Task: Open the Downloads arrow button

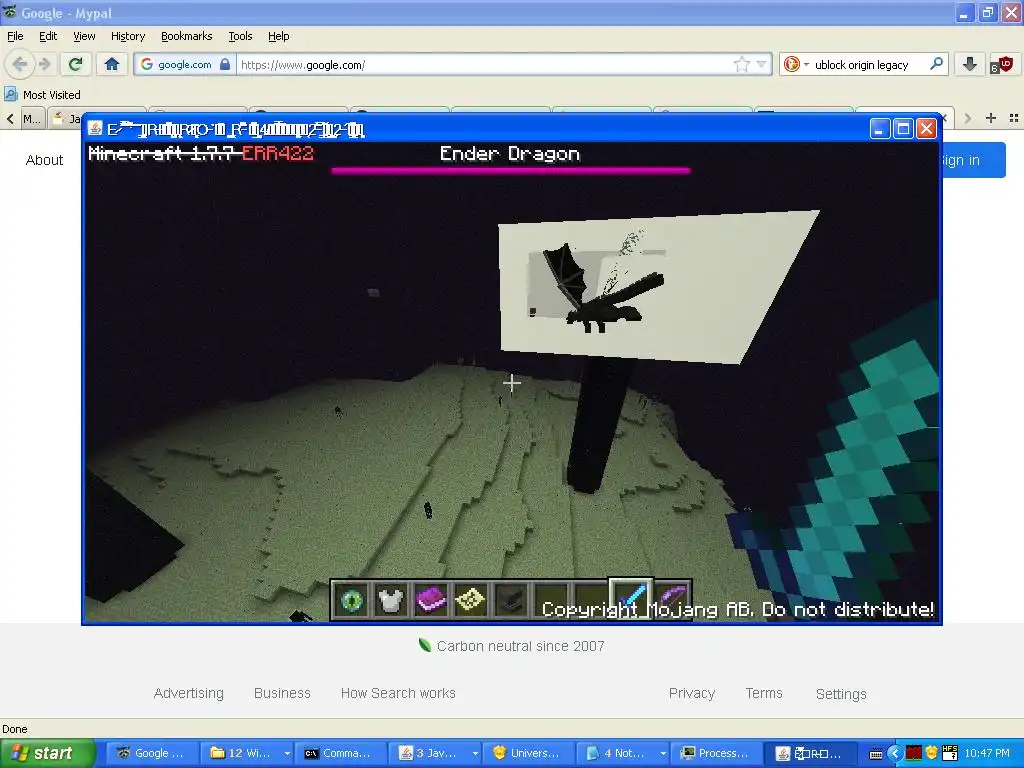Action: 970,64
